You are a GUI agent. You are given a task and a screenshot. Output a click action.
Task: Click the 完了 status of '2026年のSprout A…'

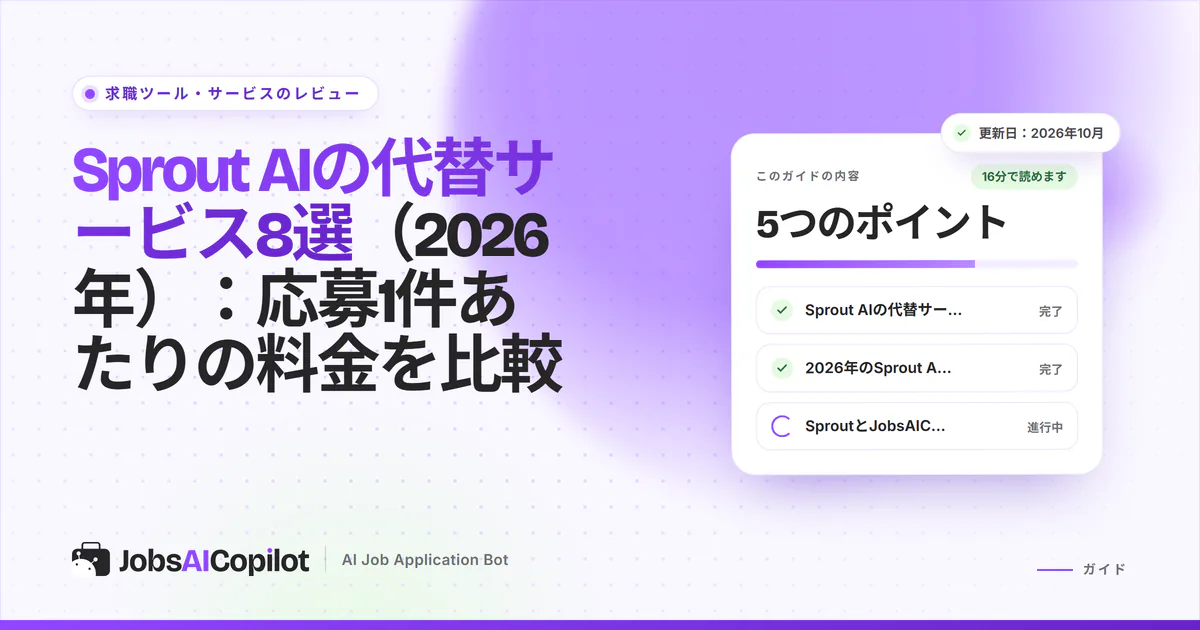[1050, 369]
